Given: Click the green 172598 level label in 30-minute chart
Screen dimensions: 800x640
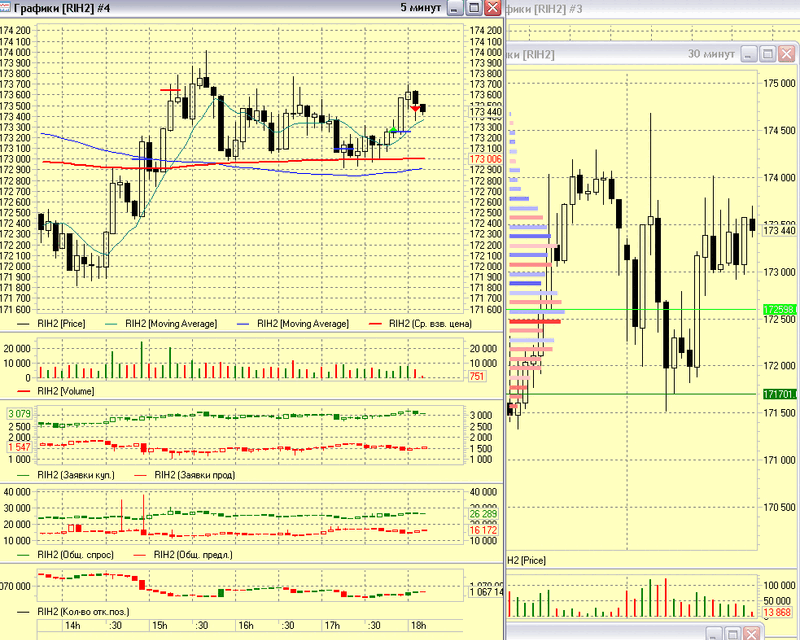Looking at the screenshot, I should pos(779,310).
